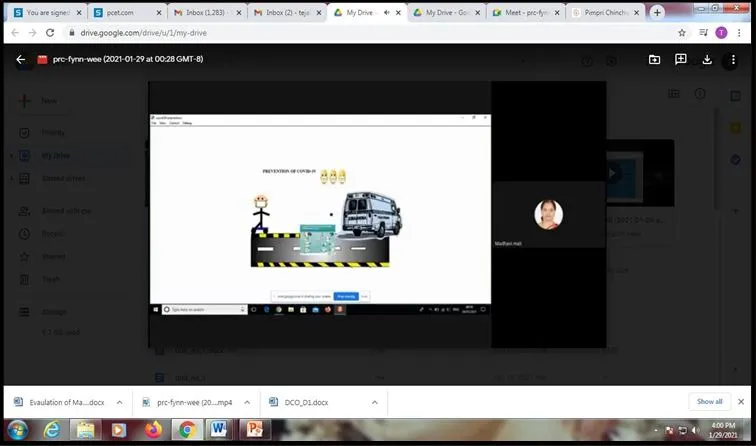
Task: Open a new browser tab
Action: [x=657, y=13]
